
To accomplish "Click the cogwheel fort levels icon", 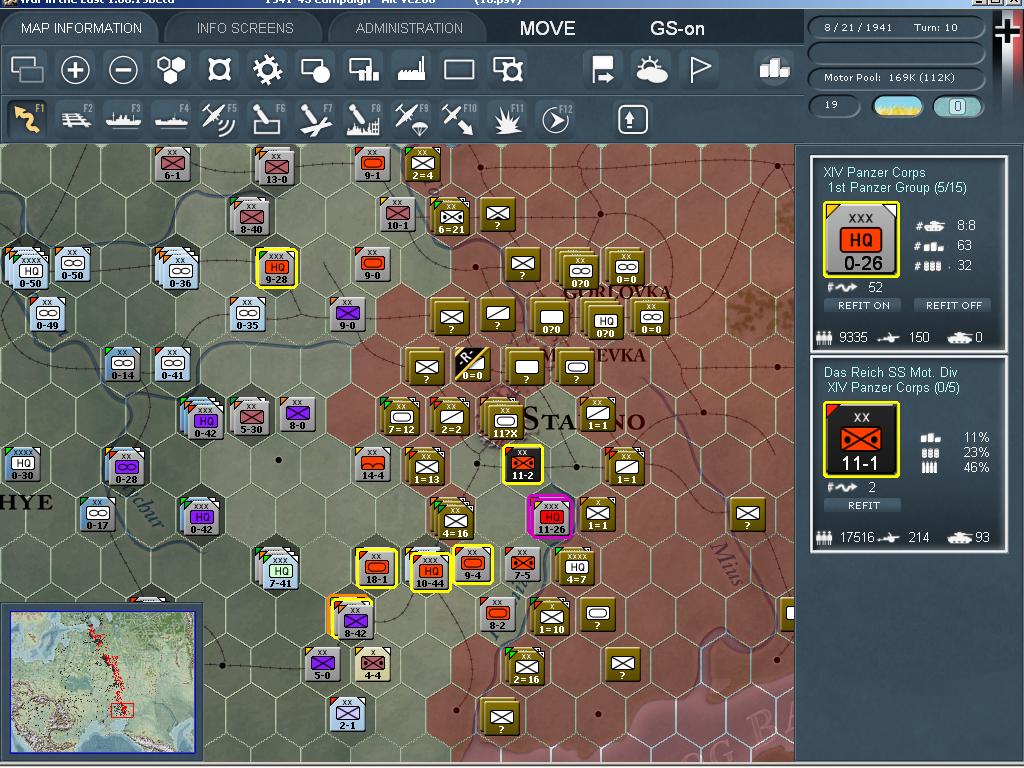I will (267, 70).
